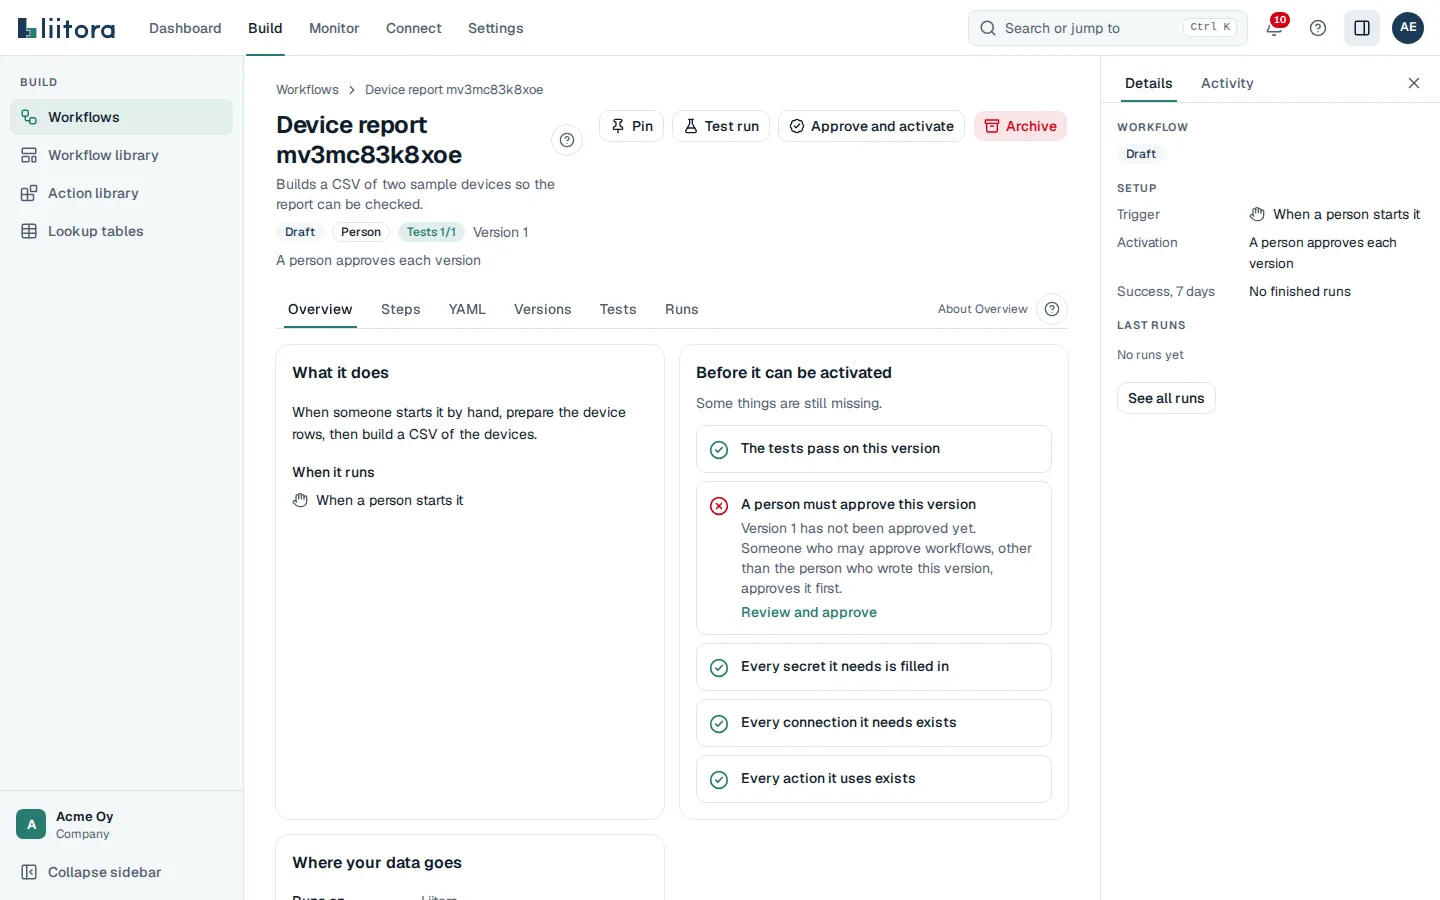Open Lookup tables in the sidebar
The height and width of the screenshot is (900, 1440).
point(121,231)
